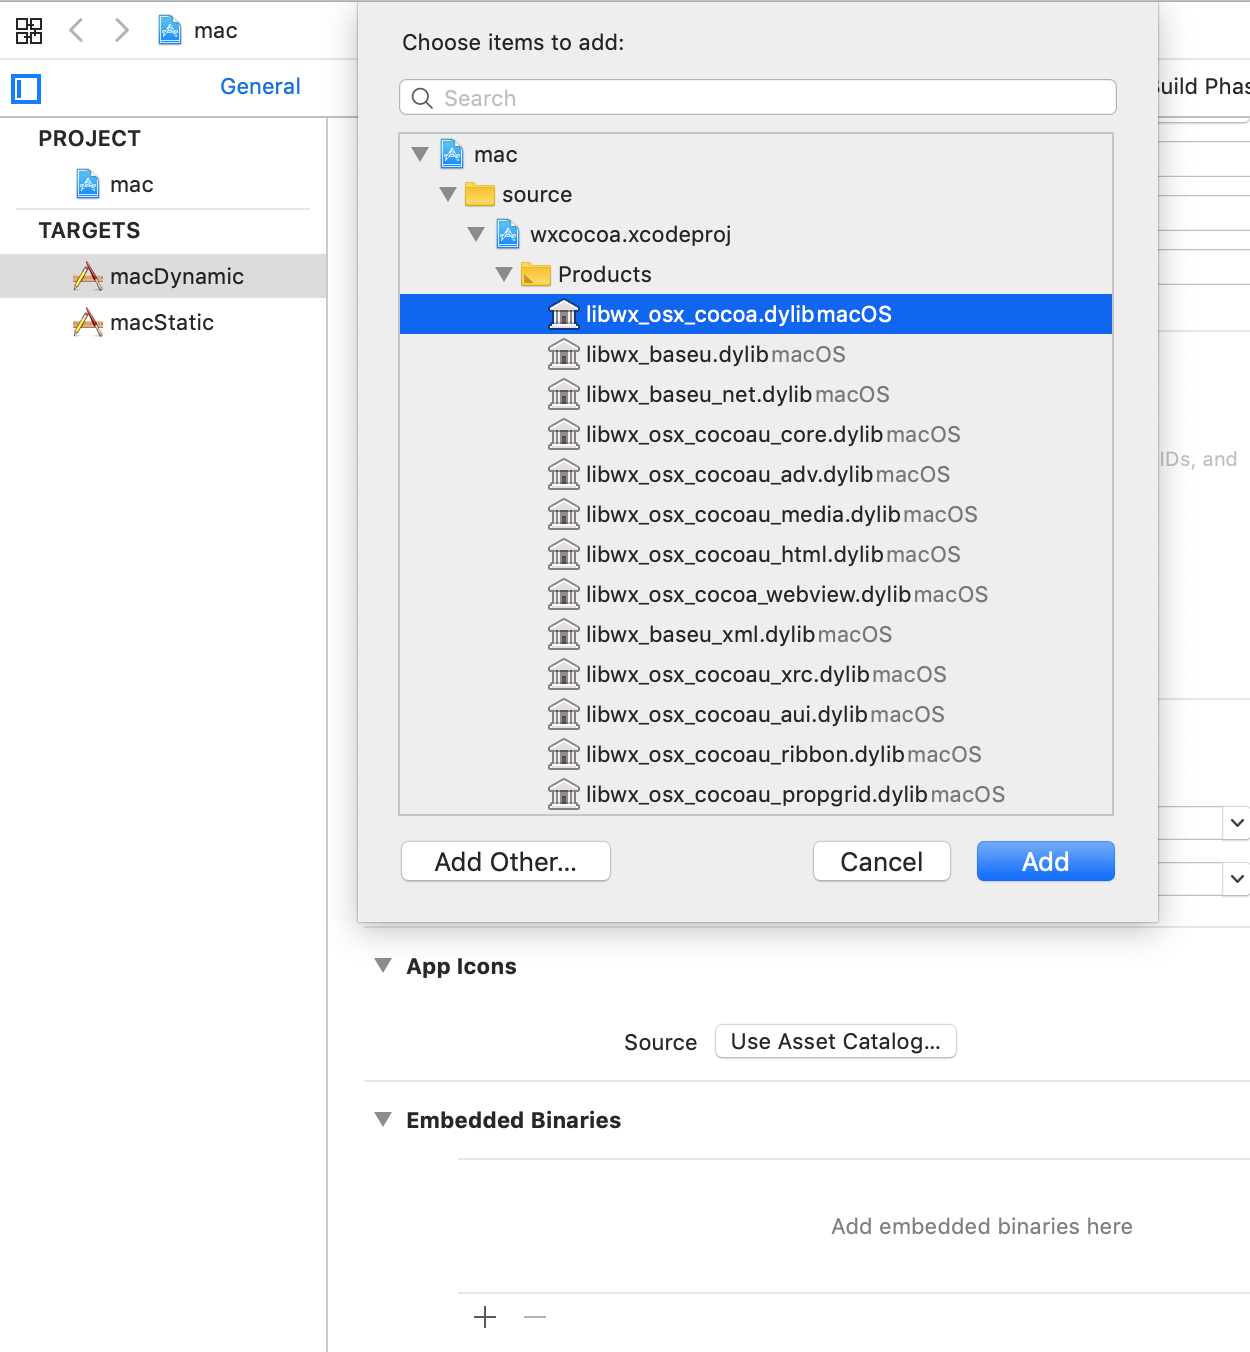
Task: Select libwx_osx_cocoau_media.dylib row
Action: click(756, 514)
